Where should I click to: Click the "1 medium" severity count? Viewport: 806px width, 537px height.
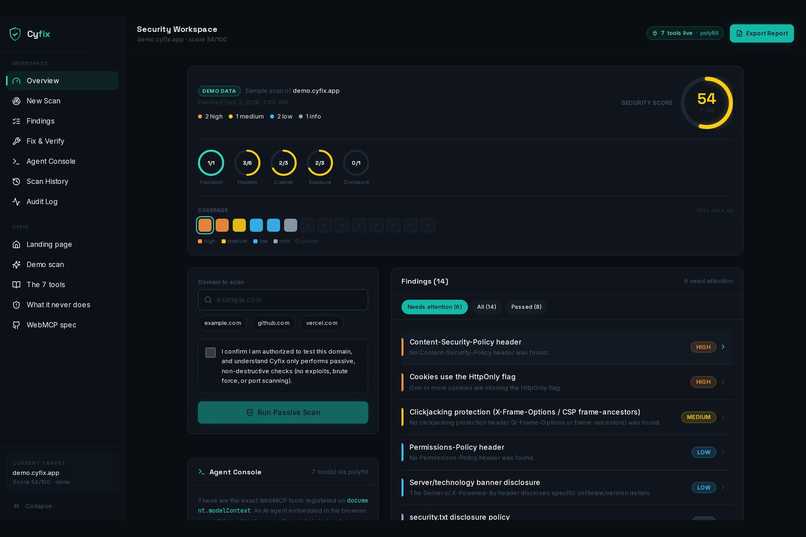tap(246, 117)
